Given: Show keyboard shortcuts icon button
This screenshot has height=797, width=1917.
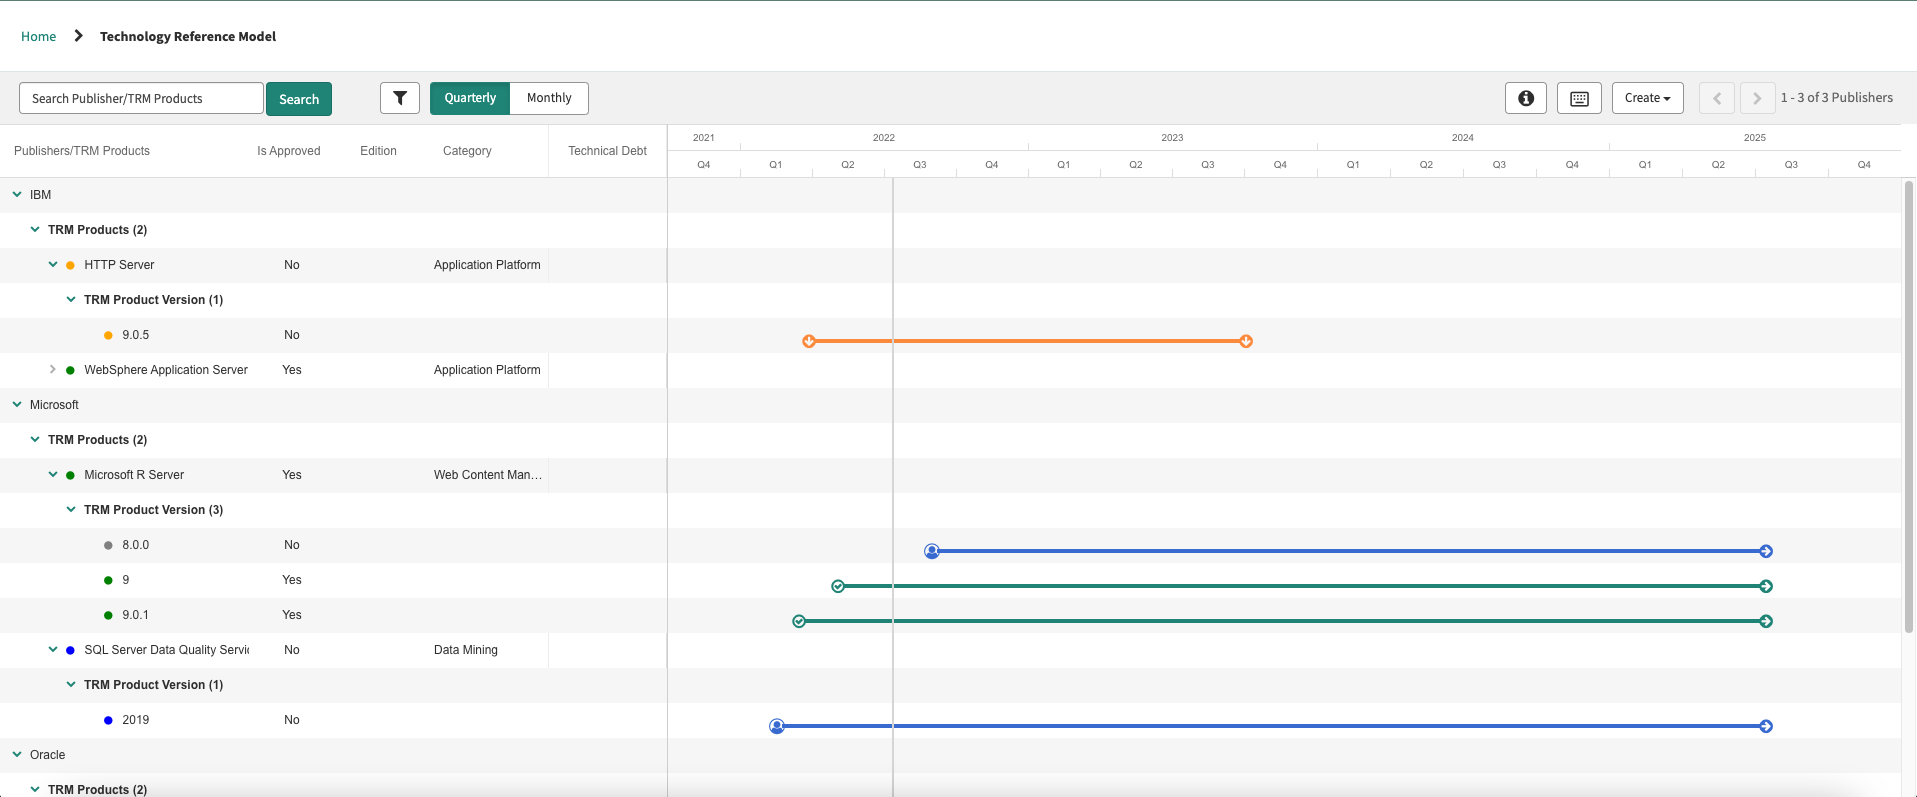Looking at the screenshot, I should [1579, 98].
